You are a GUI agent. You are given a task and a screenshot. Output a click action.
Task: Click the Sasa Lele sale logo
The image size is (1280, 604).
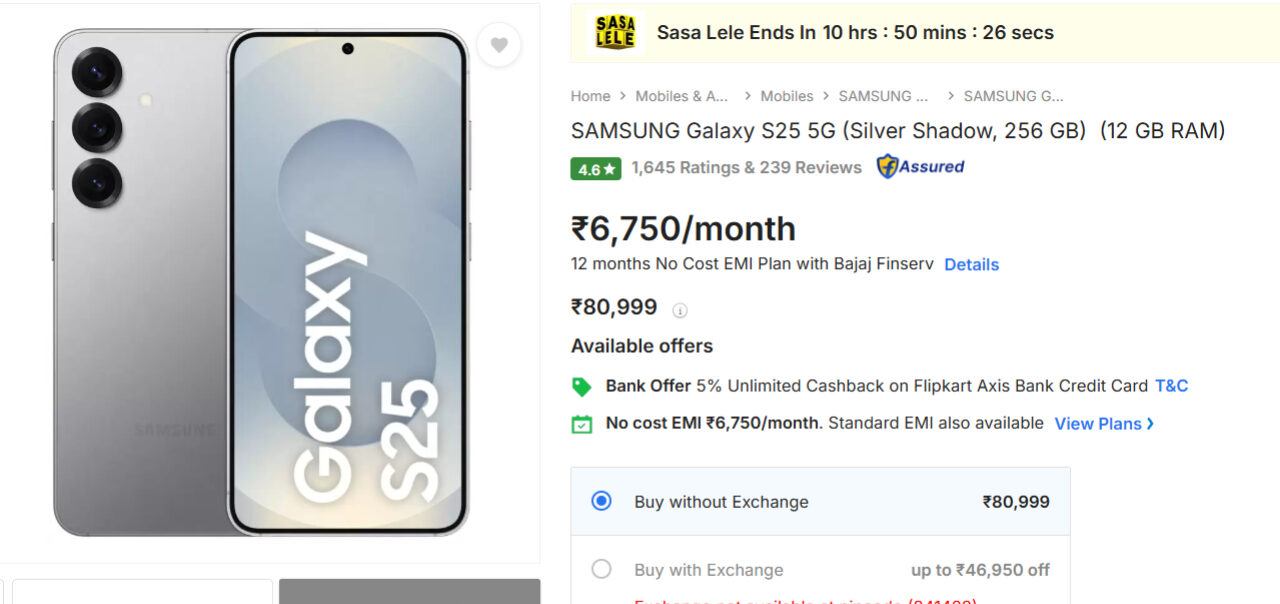point(615,32)
